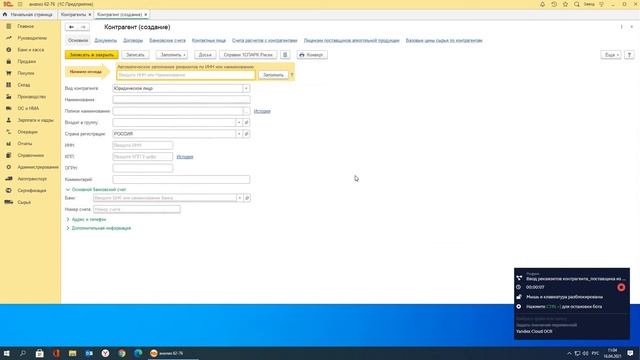640x360 pixels.
Task: Click the list icon button next to Справки 1СПАРК
Action: tap(285, 55)
